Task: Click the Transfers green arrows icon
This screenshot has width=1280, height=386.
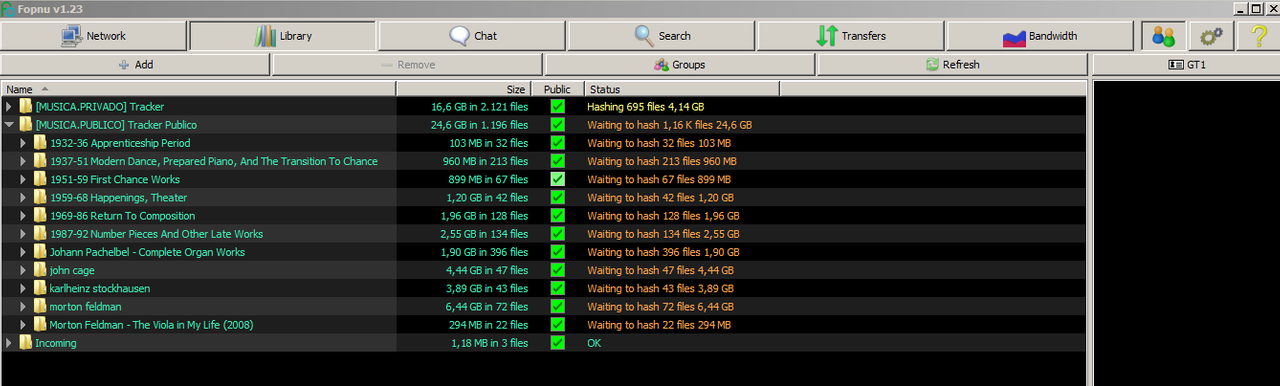Action: point(826,36)
